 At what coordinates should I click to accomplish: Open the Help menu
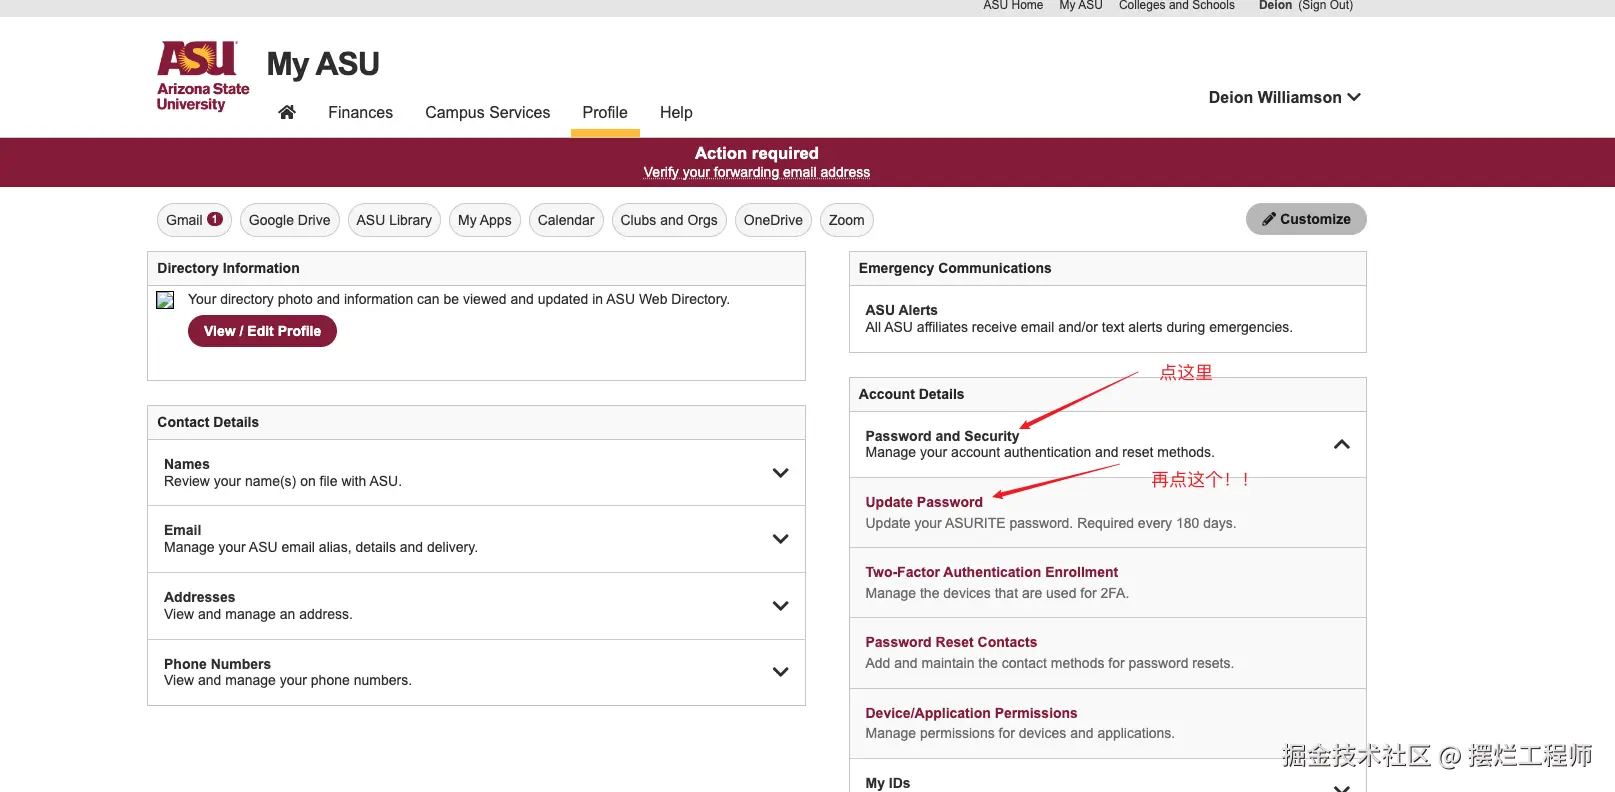(676, 112)
